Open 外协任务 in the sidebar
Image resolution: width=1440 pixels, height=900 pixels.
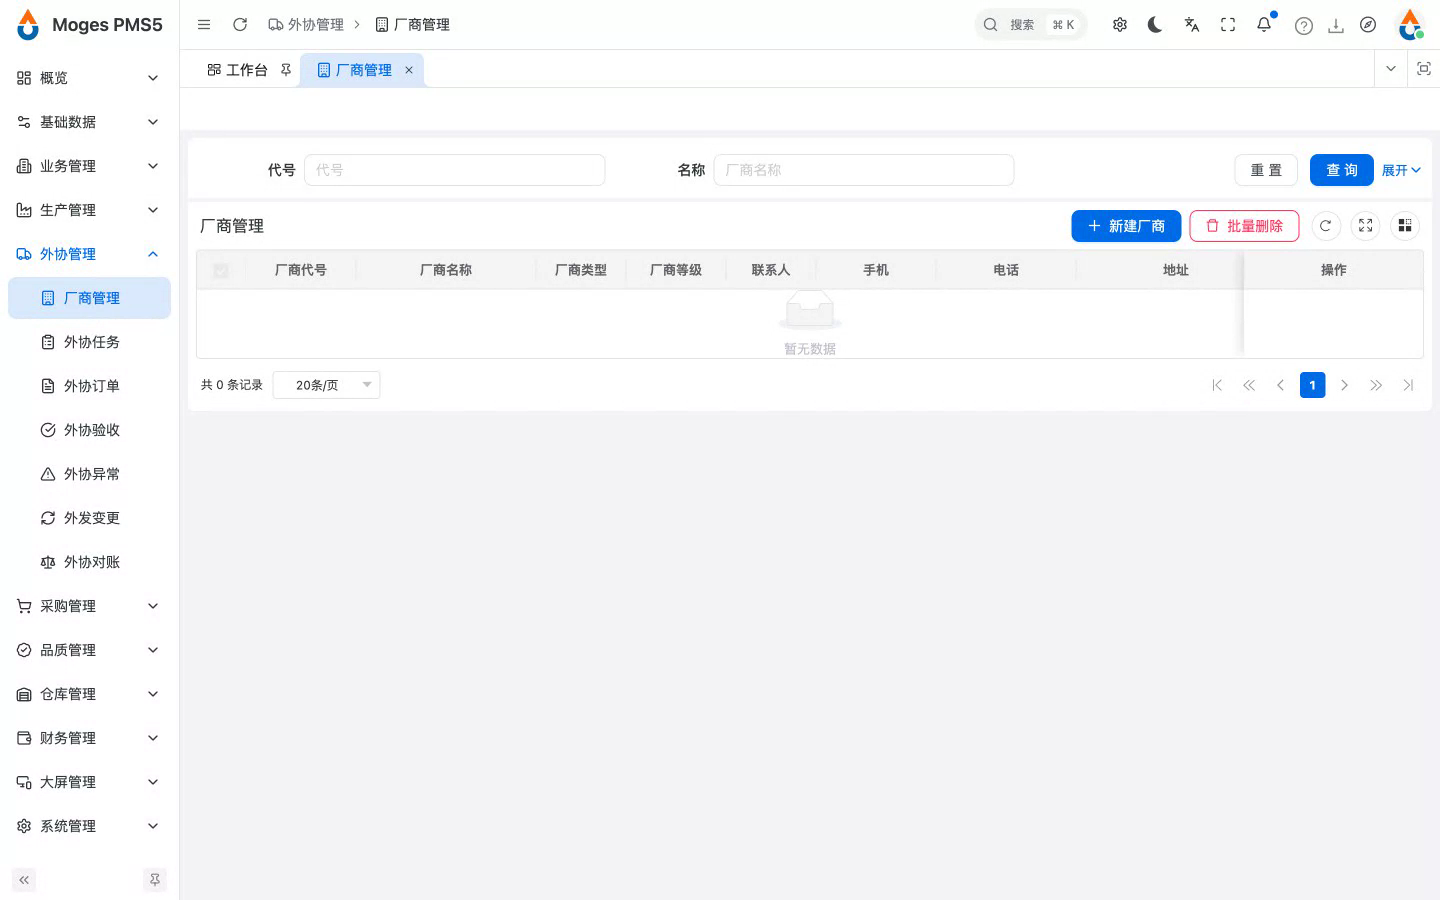(89, 342)
